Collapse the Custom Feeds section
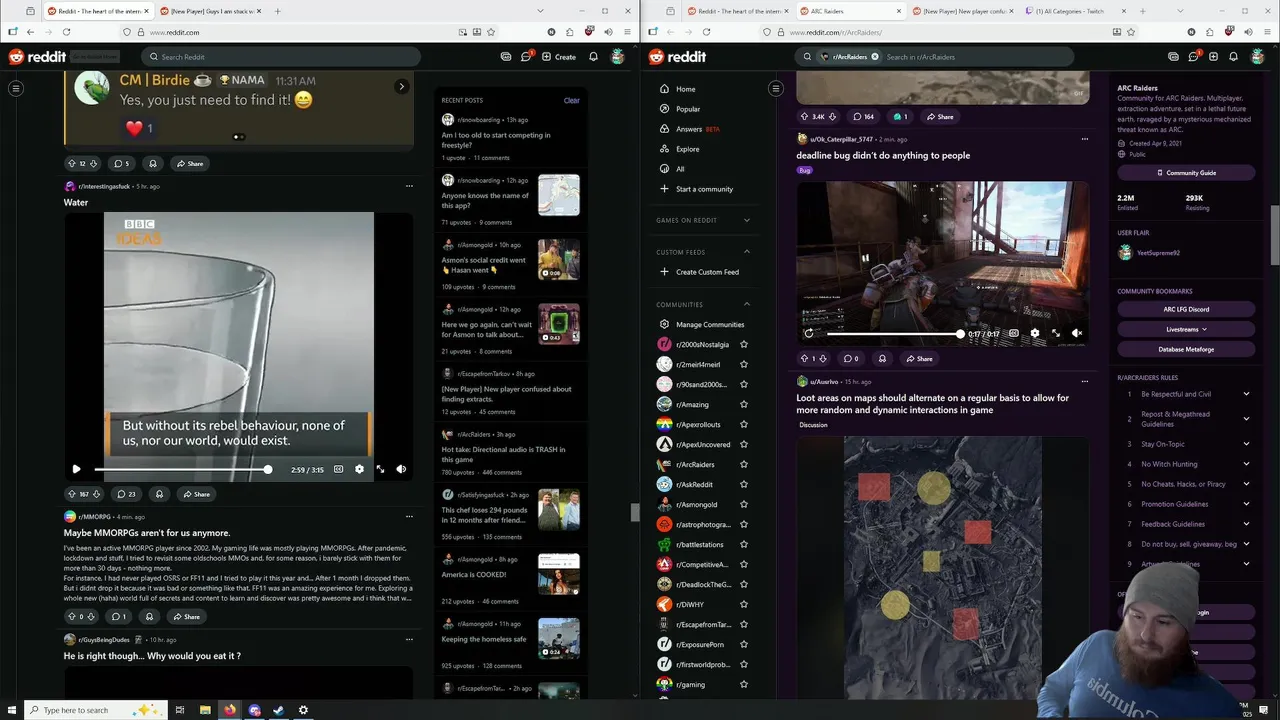 coord(746,252)
